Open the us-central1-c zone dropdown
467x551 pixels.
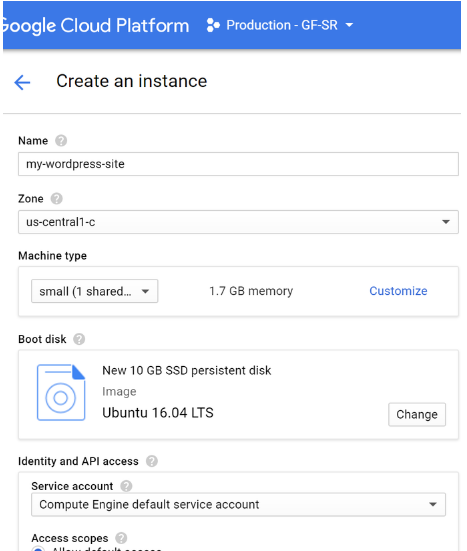click(238, 222)
